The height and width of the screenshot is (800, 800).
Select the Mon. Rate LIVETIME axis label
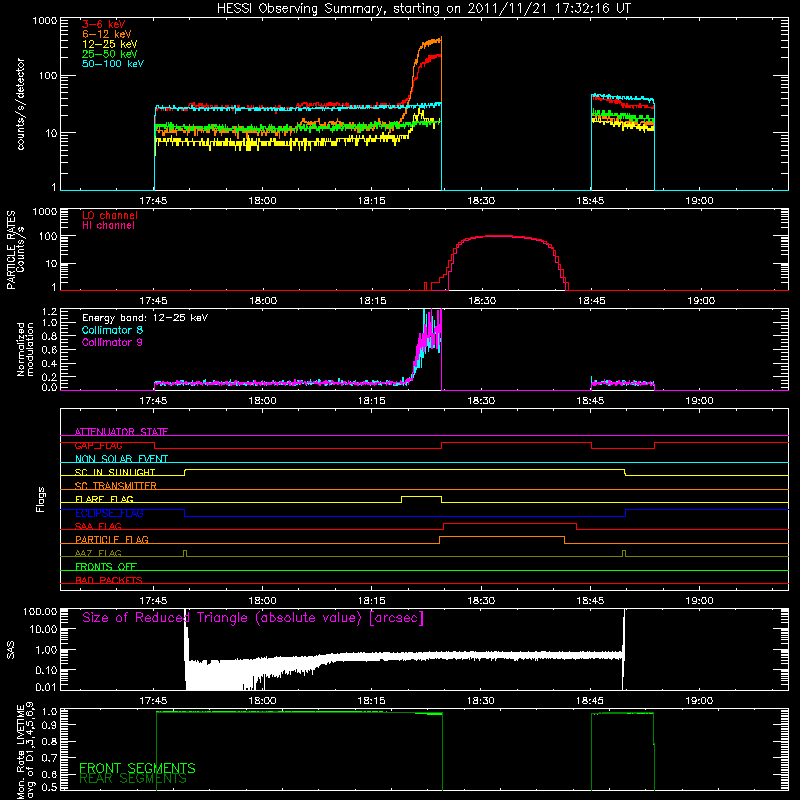(26, 752)
